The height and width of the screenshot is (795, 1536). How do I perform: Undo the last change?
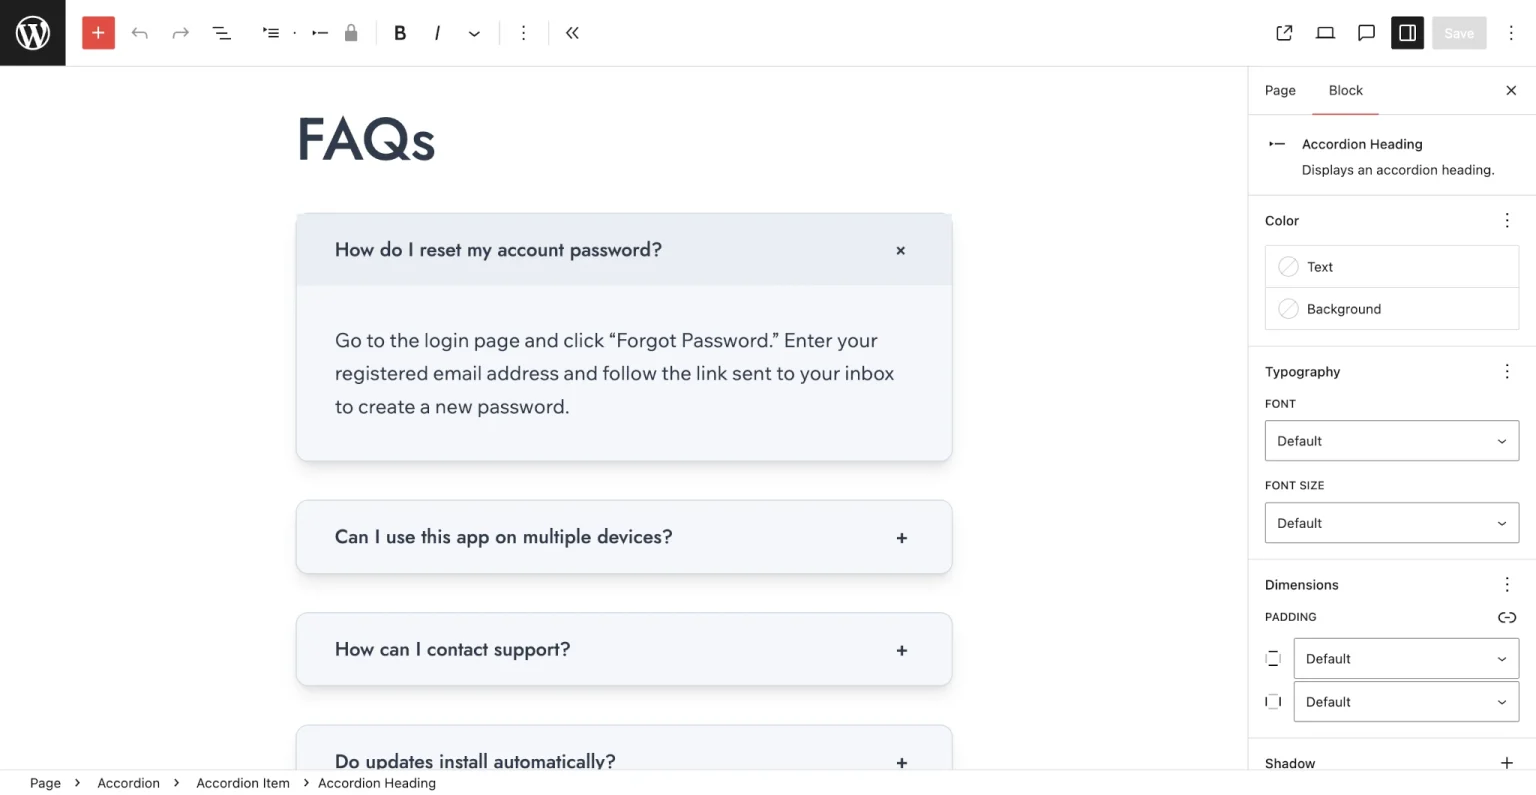point(140,32)
